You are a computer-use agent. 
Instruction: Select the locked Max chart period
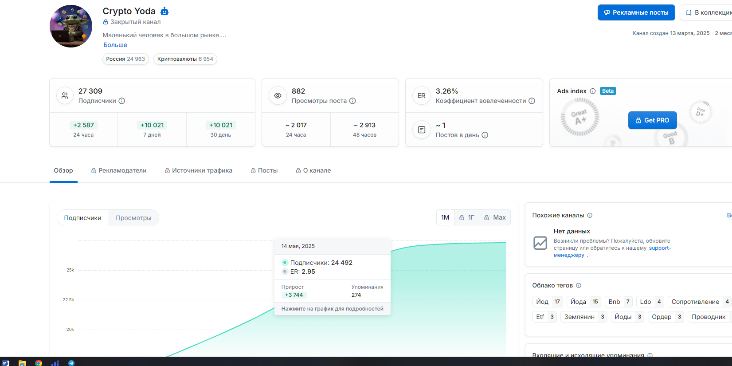point(495,218)
